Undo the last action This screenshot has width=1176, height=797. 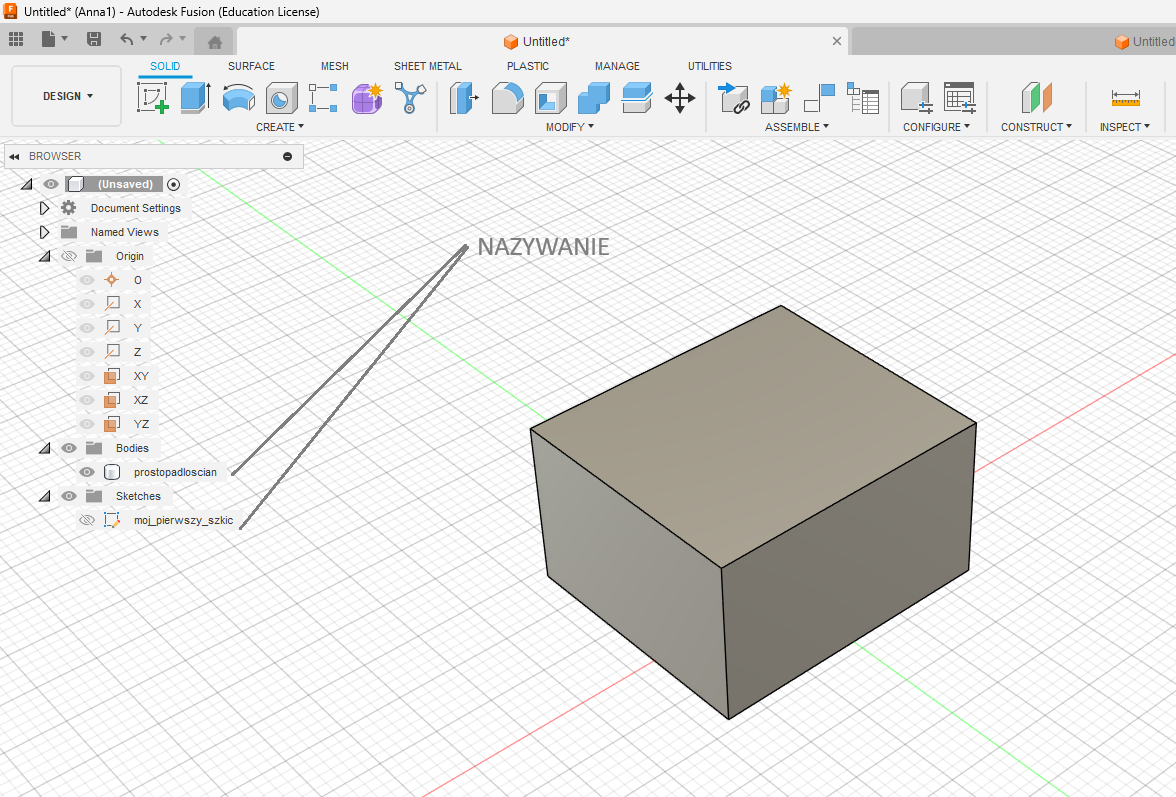(127, 39)
